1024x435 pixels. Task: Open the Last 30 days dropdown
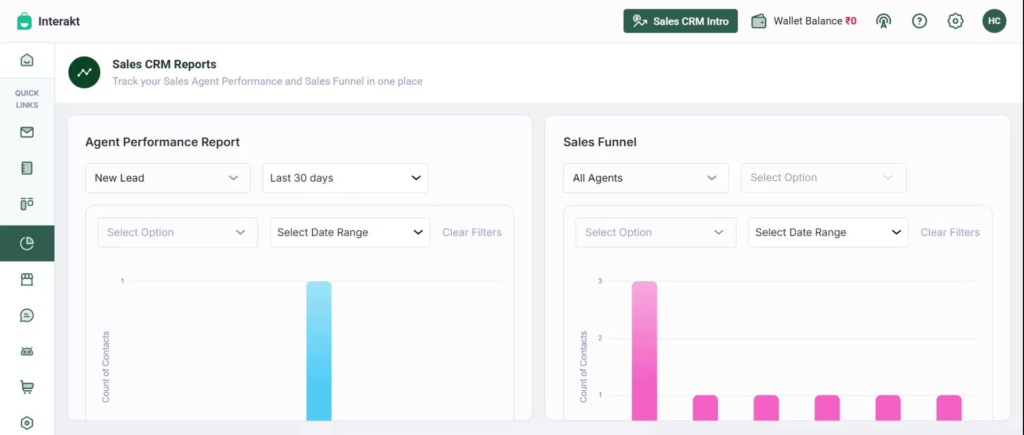click(345, 178)
